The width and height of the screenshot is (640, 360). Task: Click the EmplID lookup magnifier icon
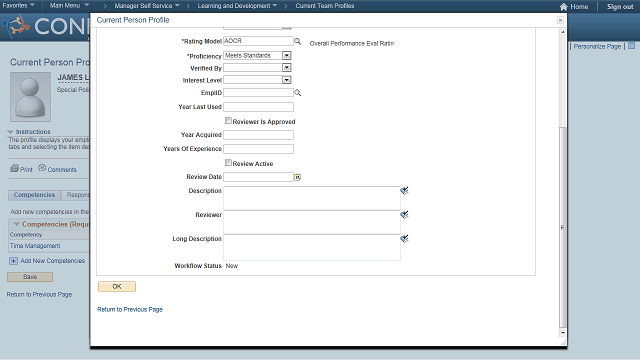(x=298, y=93)
